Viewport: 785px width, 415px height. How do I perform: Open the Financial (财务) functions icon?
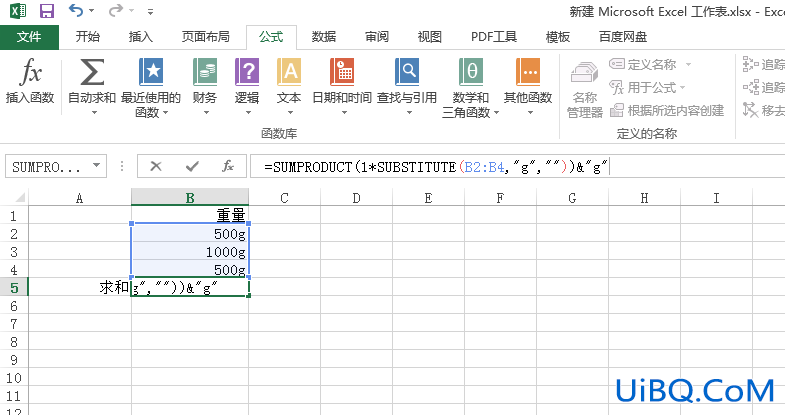pos(205,72)
